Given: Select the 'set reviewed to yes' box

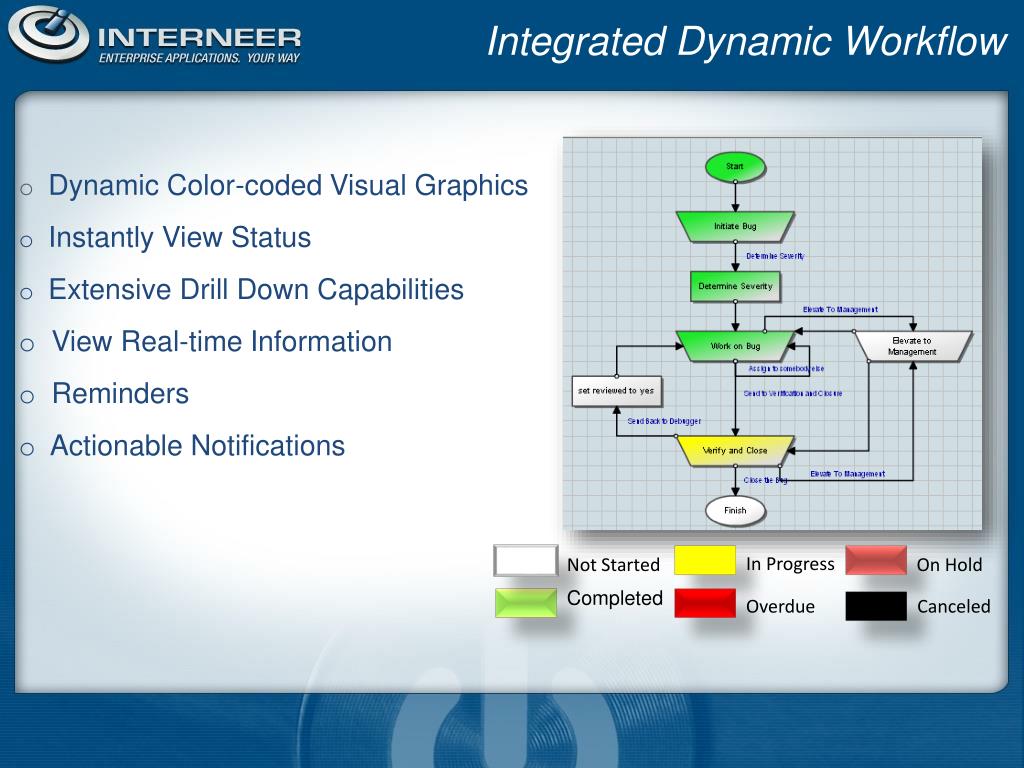Looking at the screenshot, I should click(x=616, y=391).
